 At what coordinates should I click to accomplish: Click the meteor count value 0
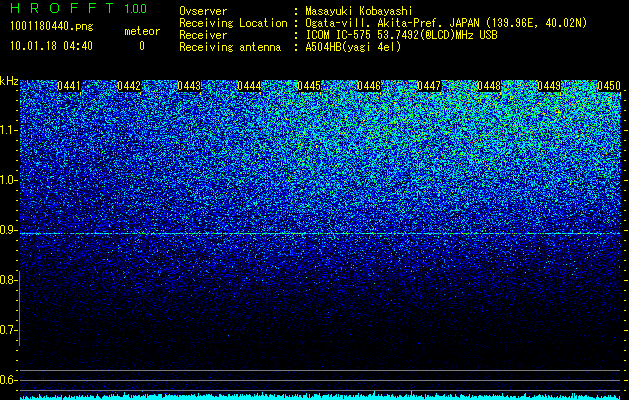click(x=142, y=46)
